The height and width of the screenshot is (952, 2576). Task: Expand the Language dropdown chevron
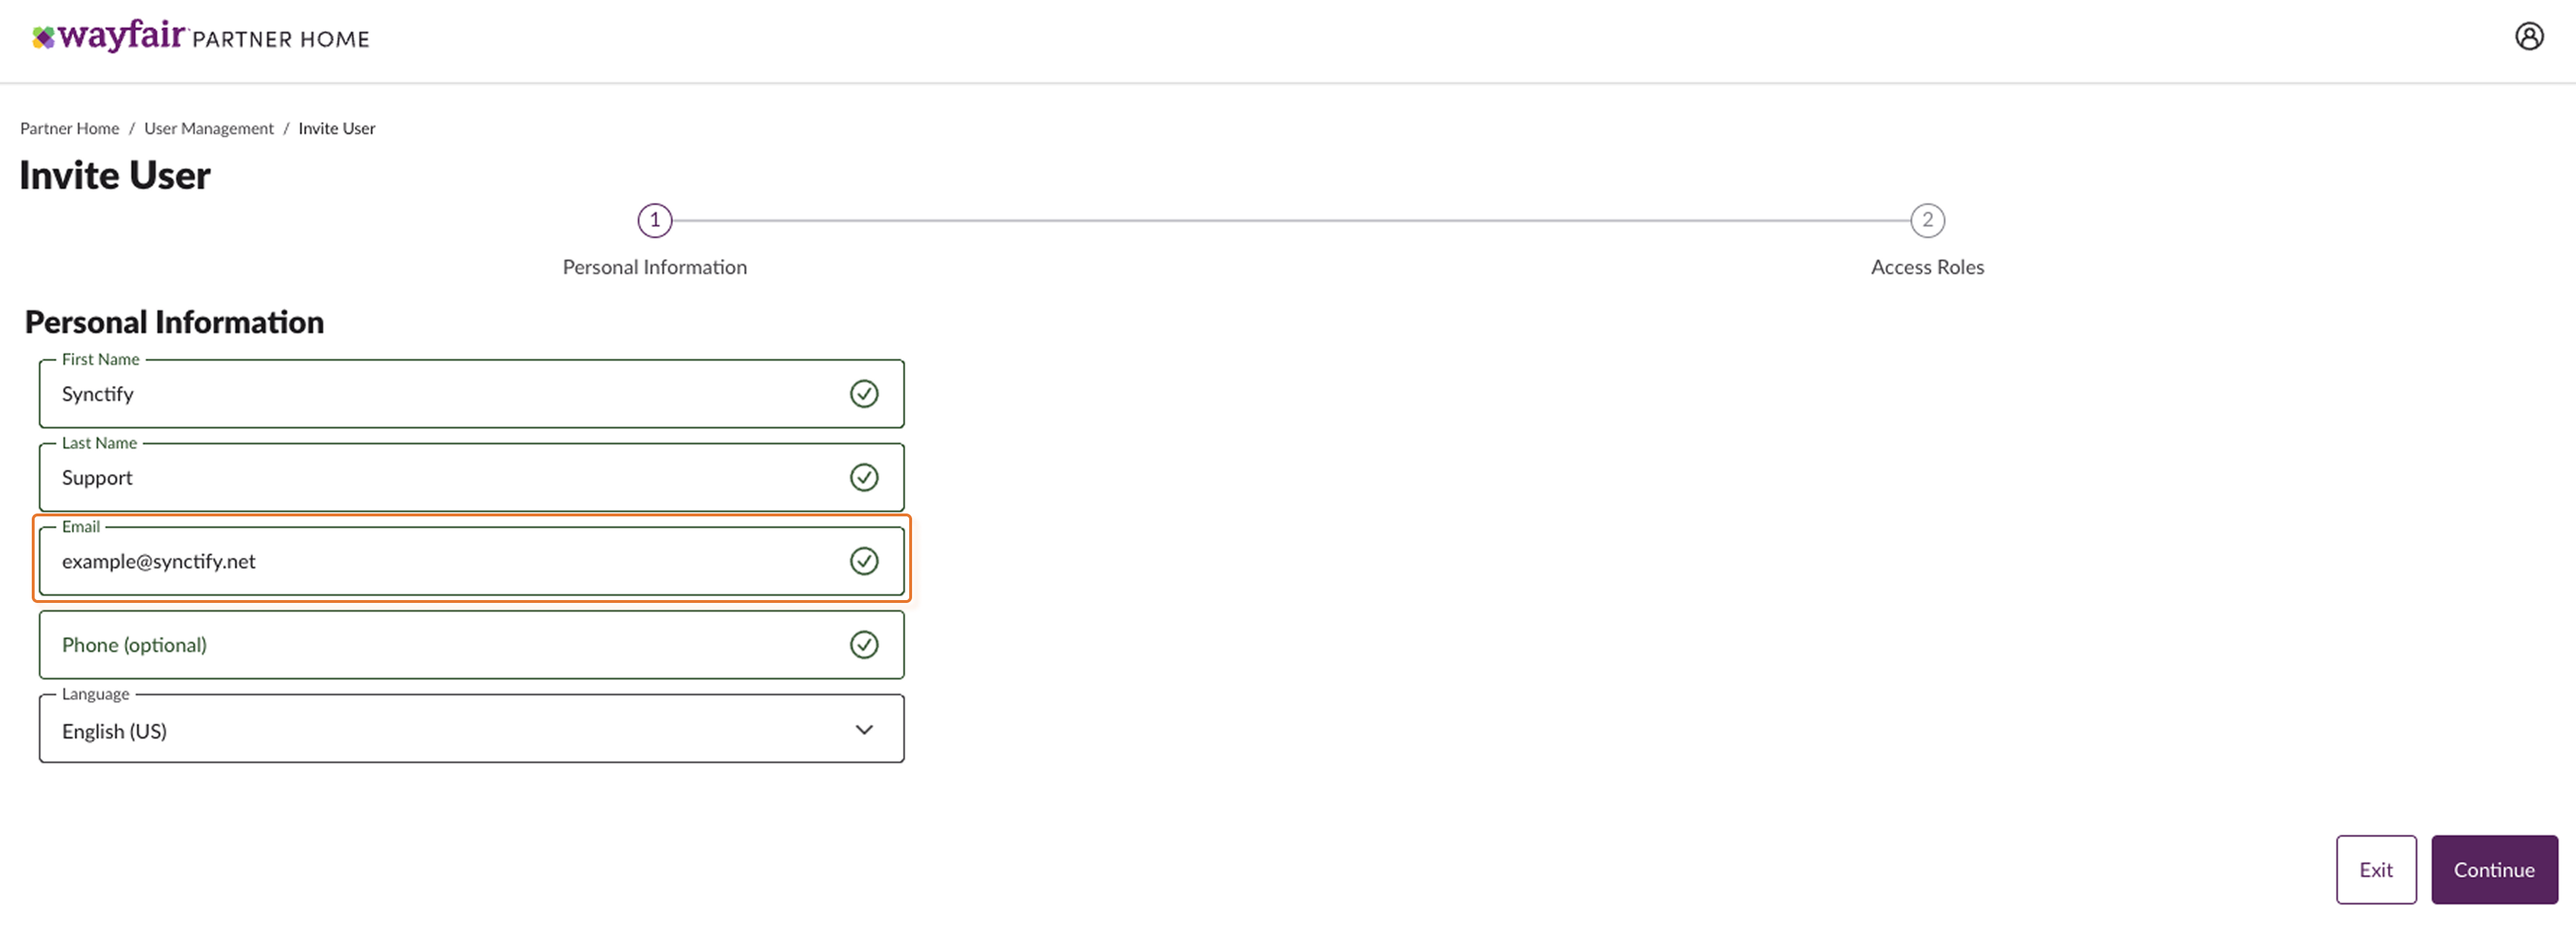pos(864,730)
